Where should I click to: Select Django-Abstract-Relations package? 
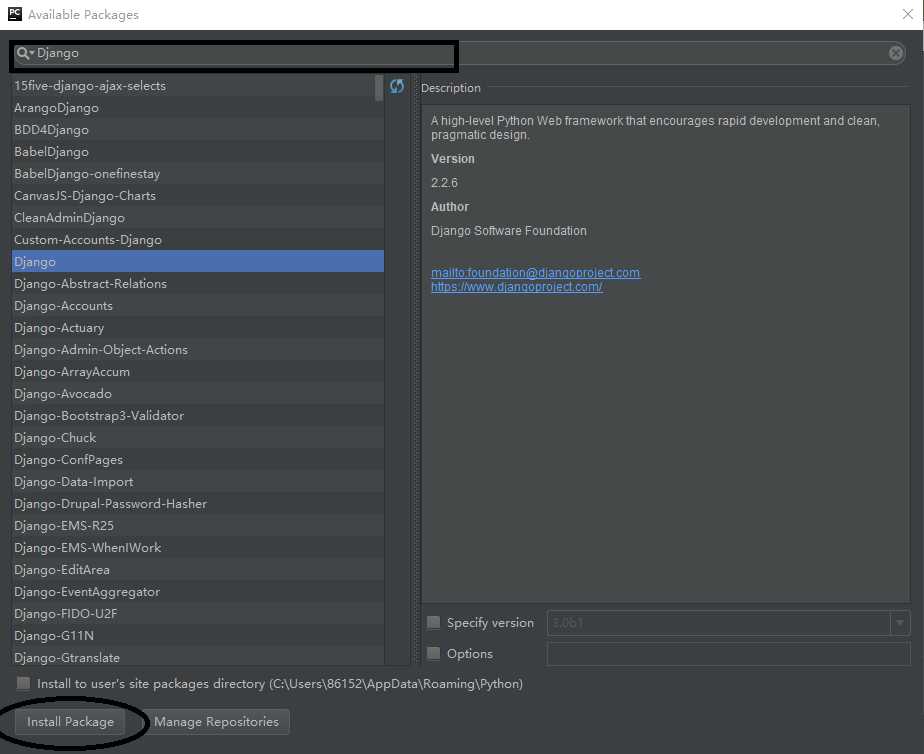(x=197, y=284)
